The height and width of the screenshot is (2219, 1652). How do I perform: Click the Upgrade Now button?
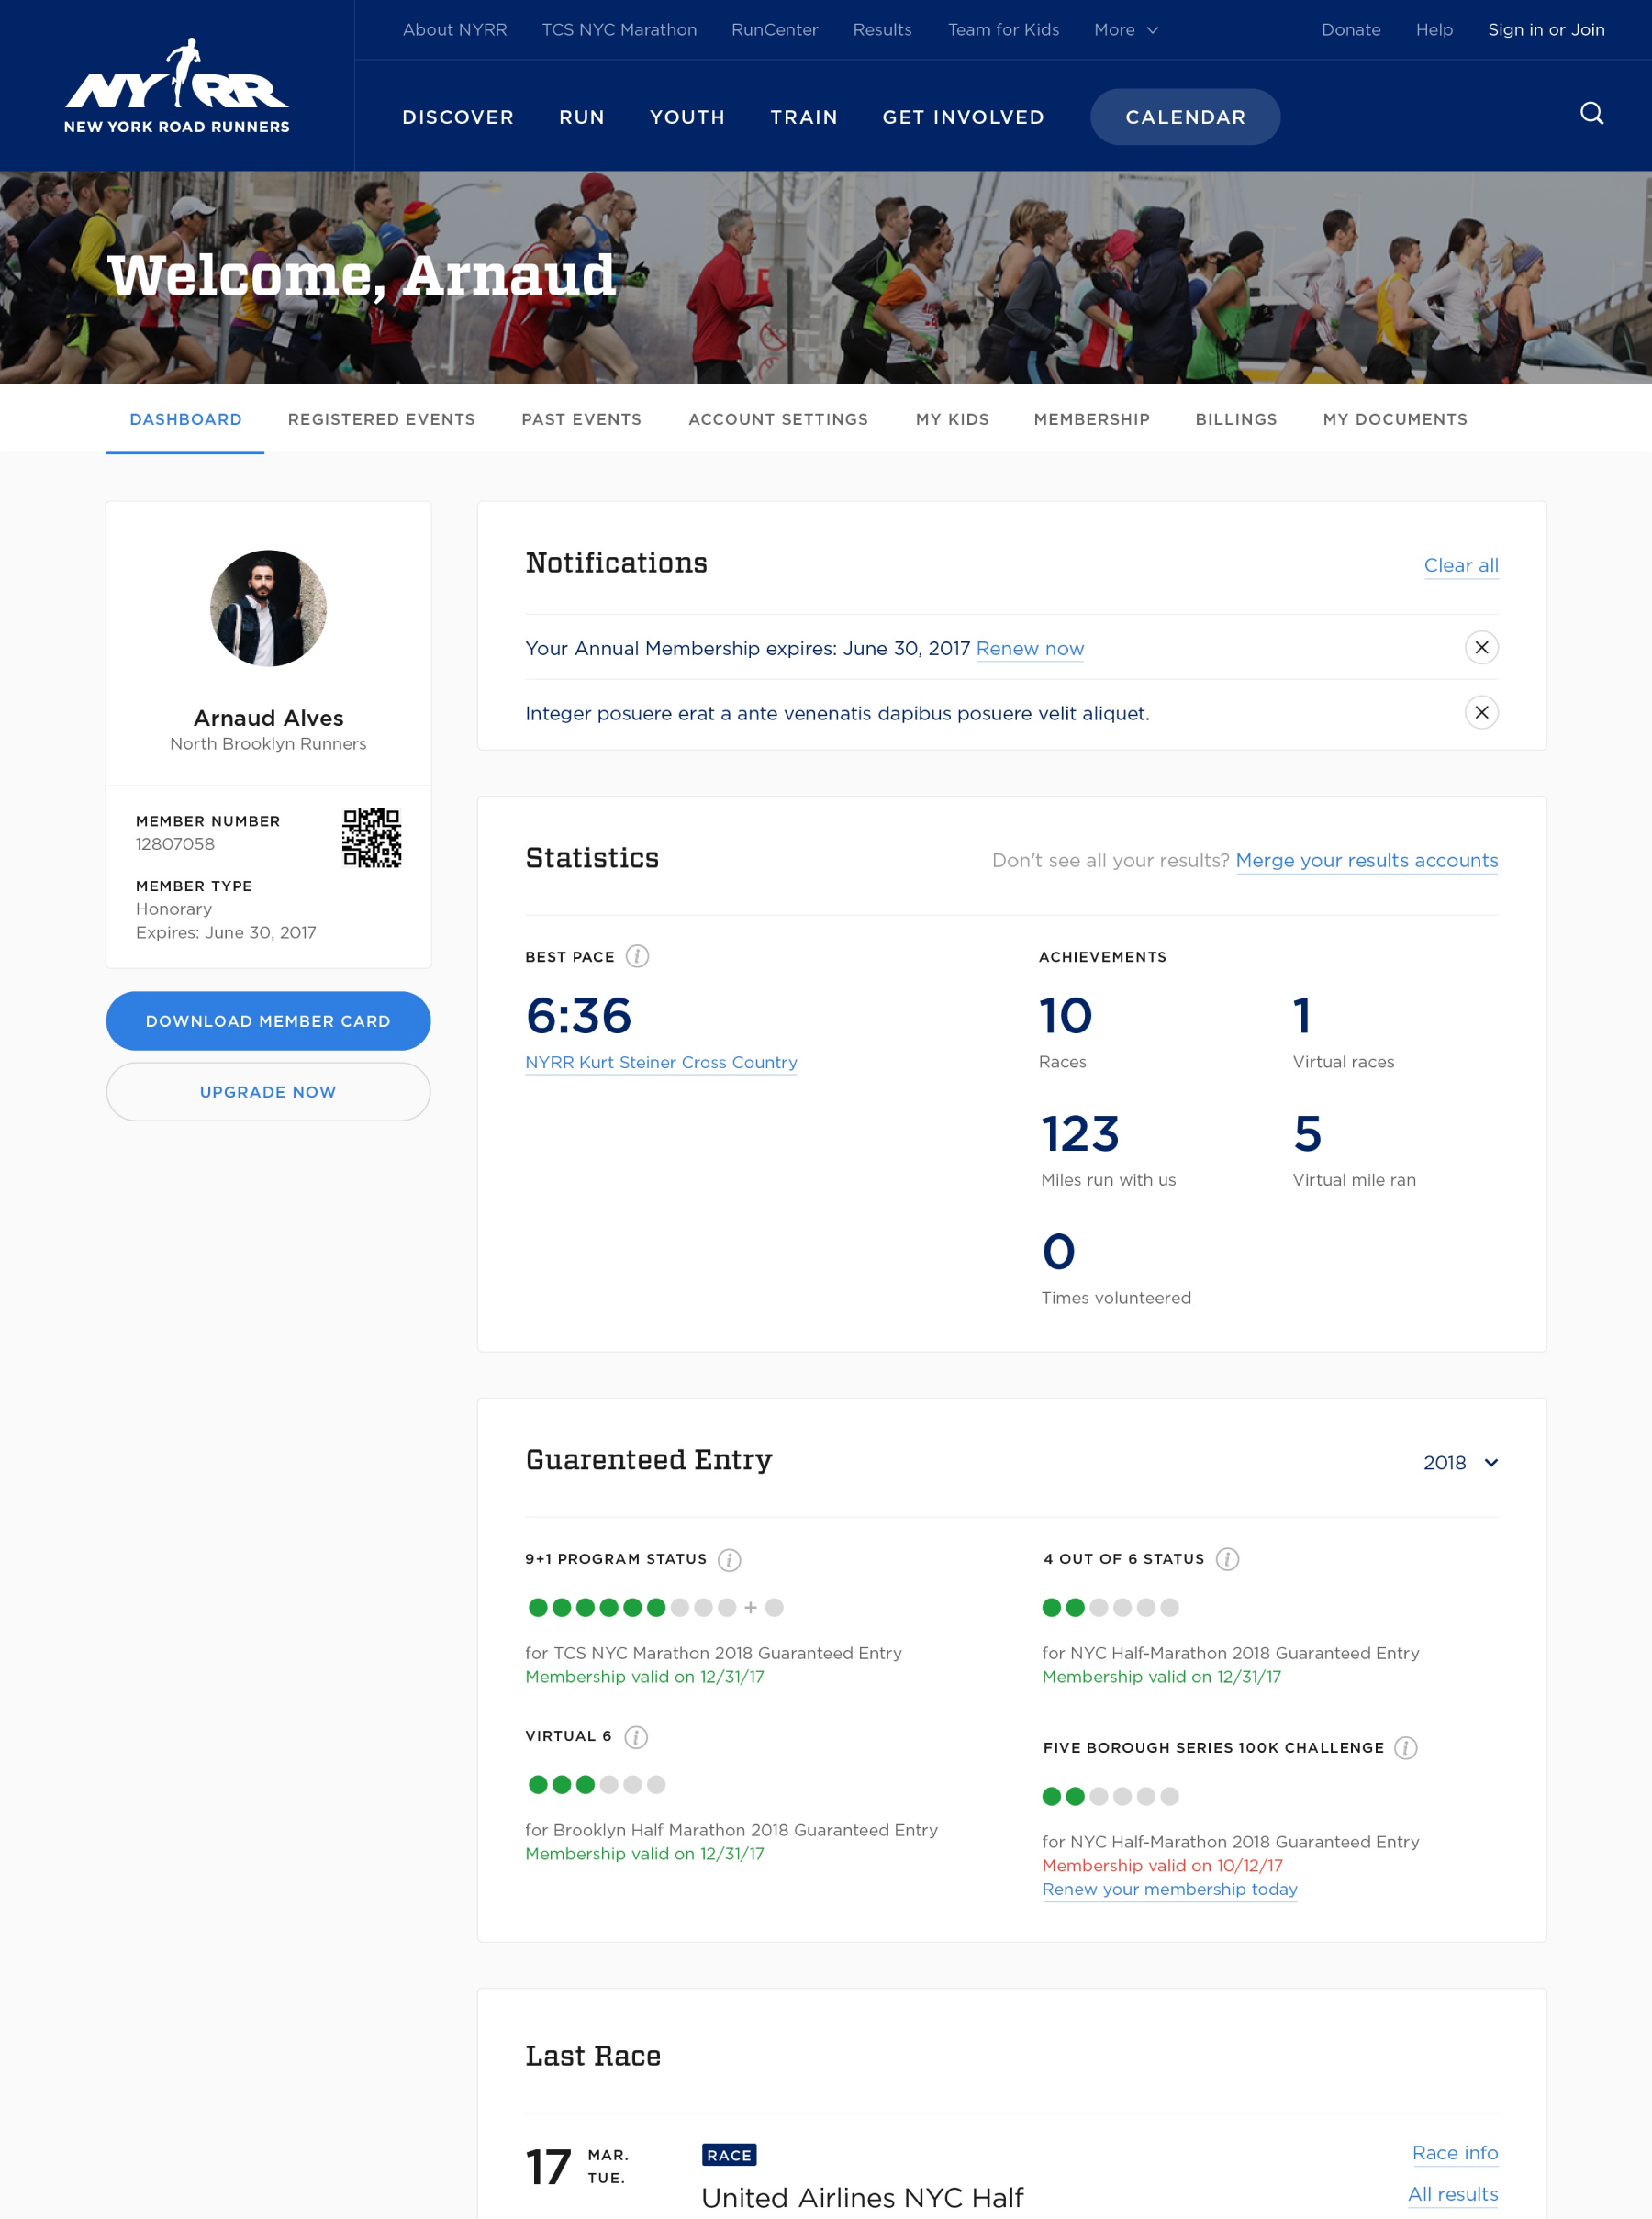tap(268, 1092)
